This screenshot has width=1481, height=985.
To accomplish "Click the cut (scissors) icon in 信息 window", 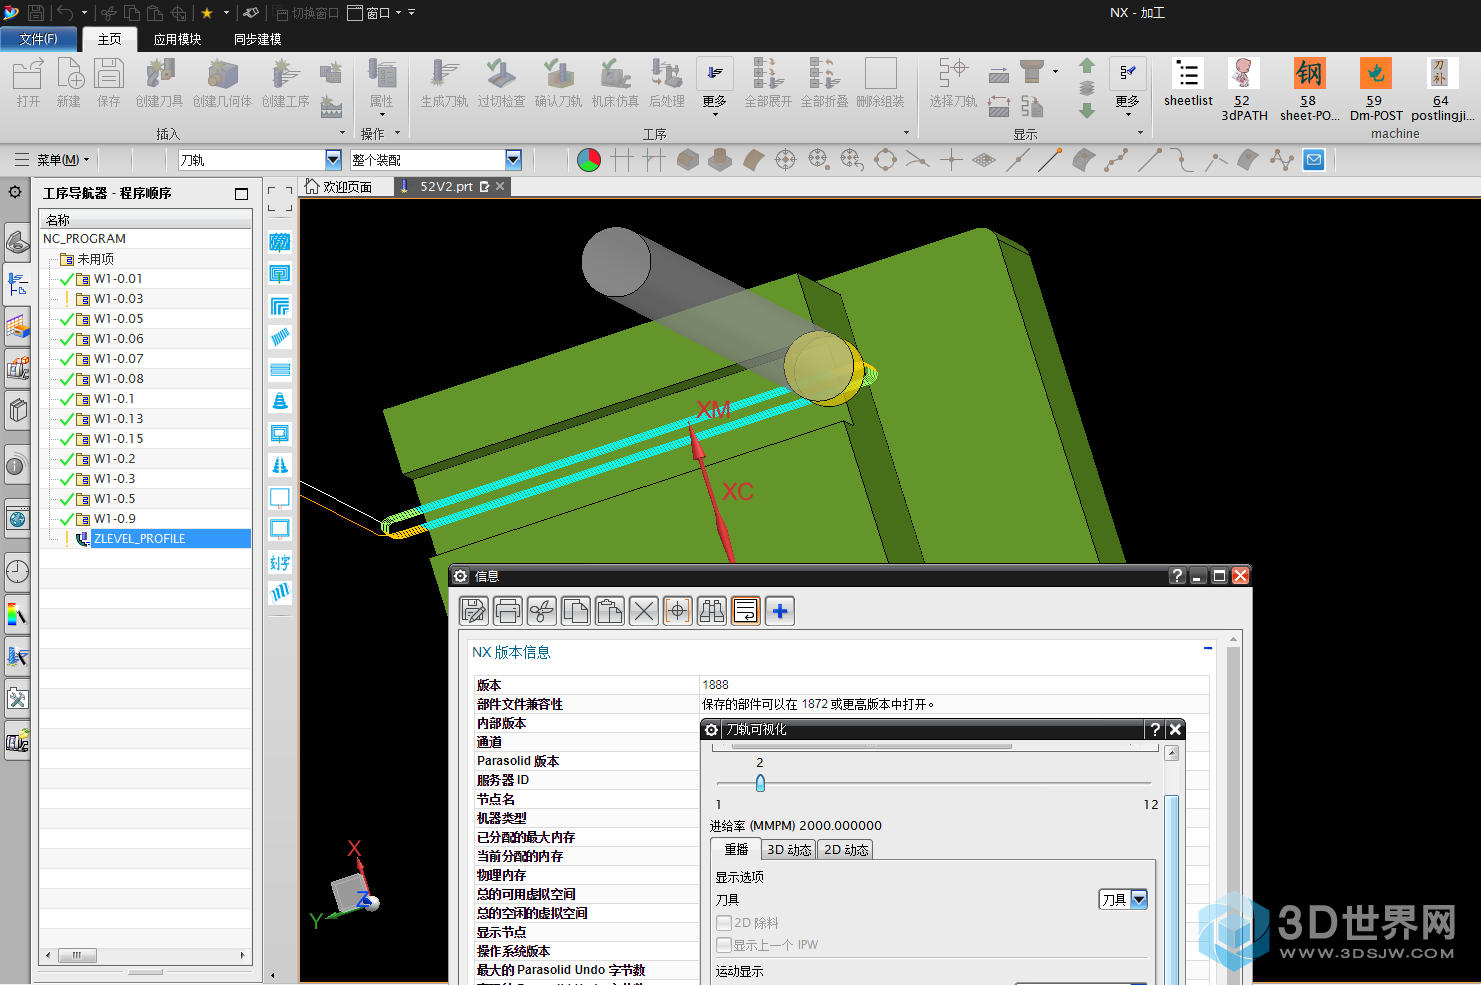I will point(542,611).
